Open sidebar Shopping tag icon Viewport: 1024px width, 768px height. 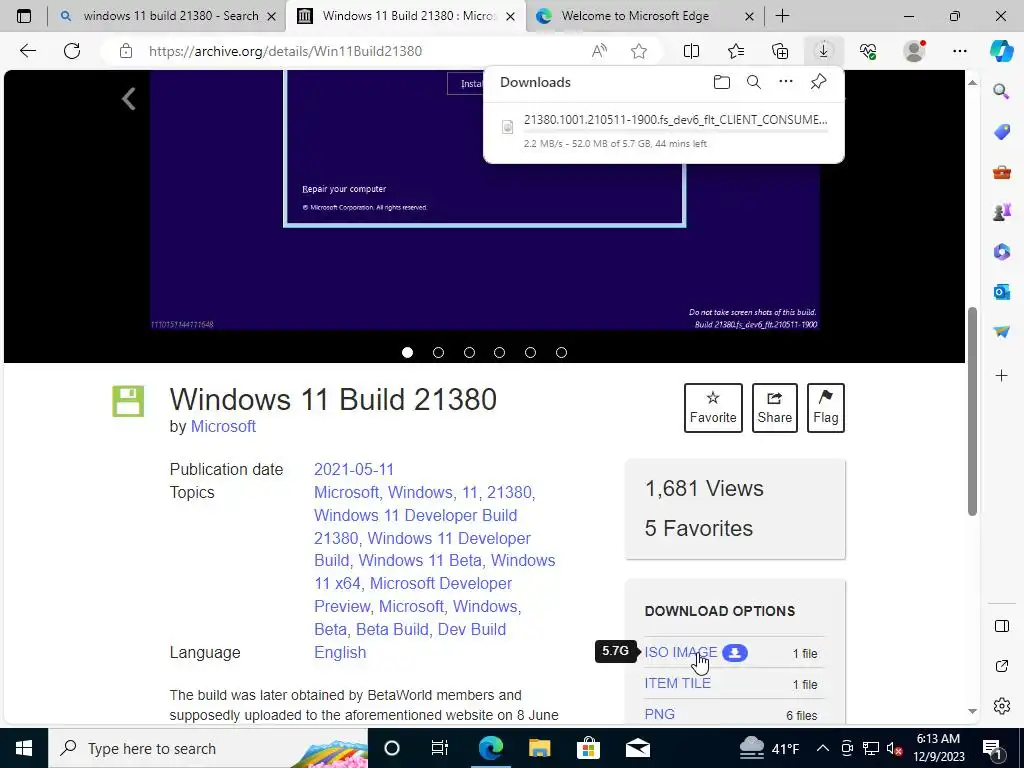[1001, 132]
